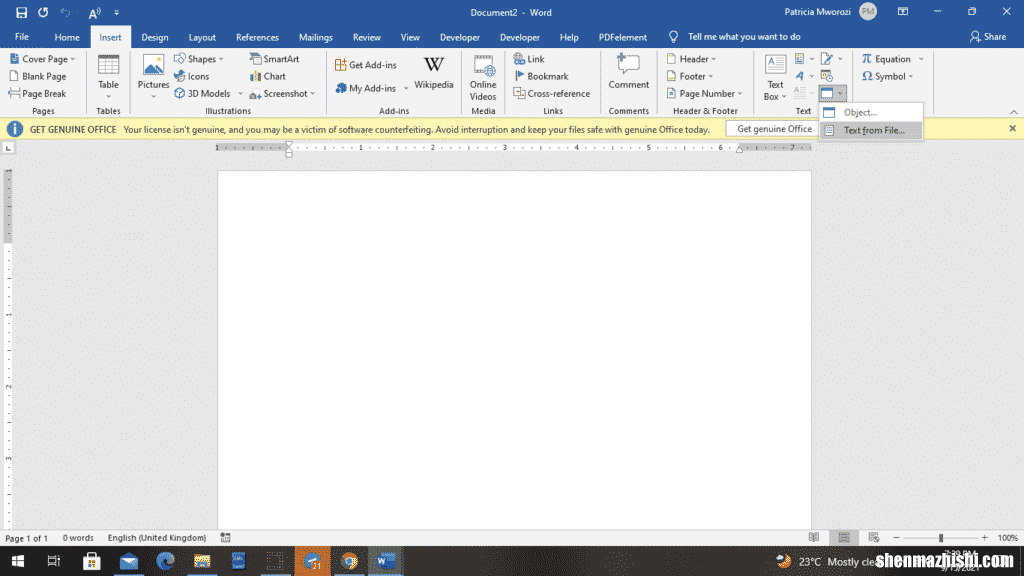The width and height of the screenshot is (1024, 576).
Task: Switch to the Home tab
Action: pos(67,37)
